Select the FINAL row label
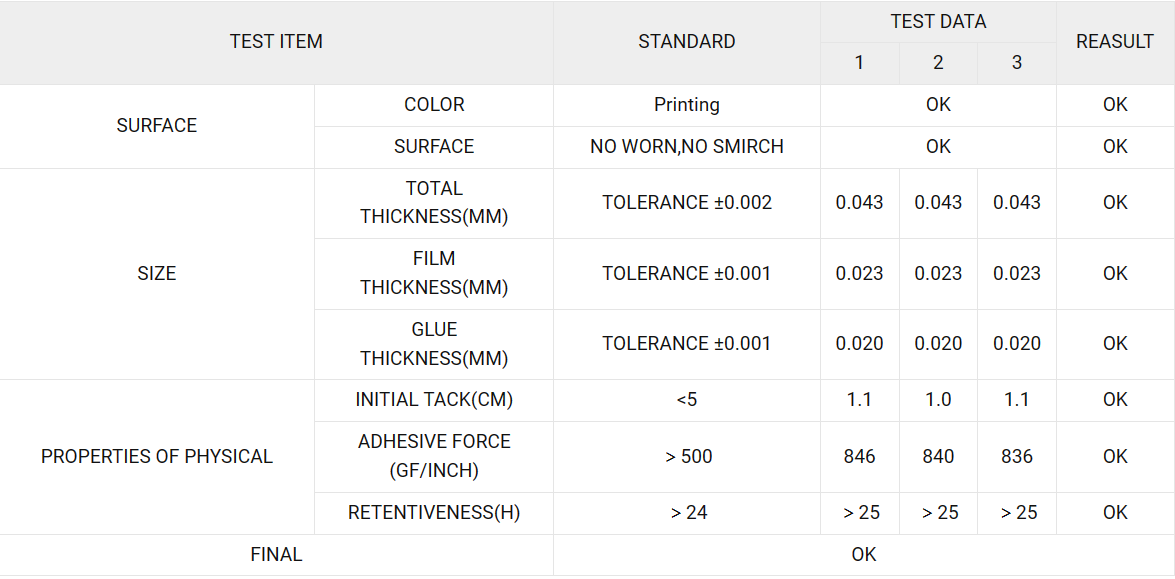 [x=276, y=554]
